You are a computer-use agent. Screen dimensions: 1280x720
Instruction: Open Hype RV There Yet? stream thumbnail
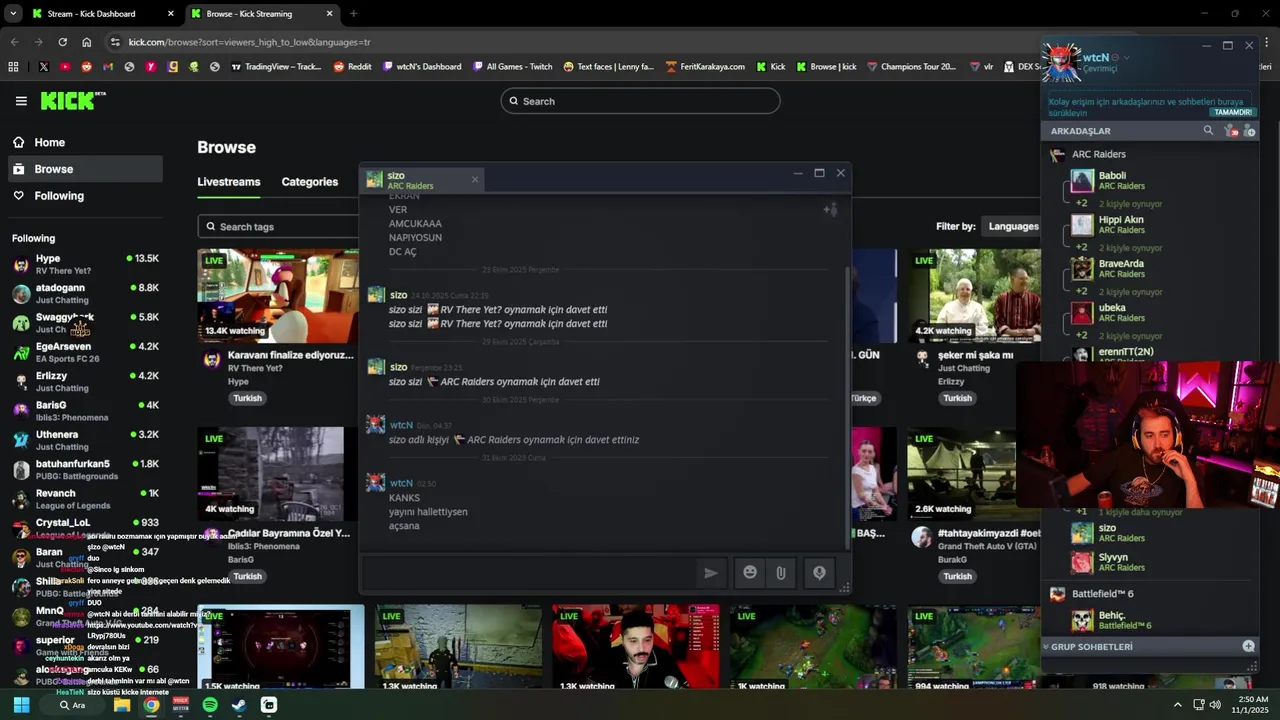[277, 296]
